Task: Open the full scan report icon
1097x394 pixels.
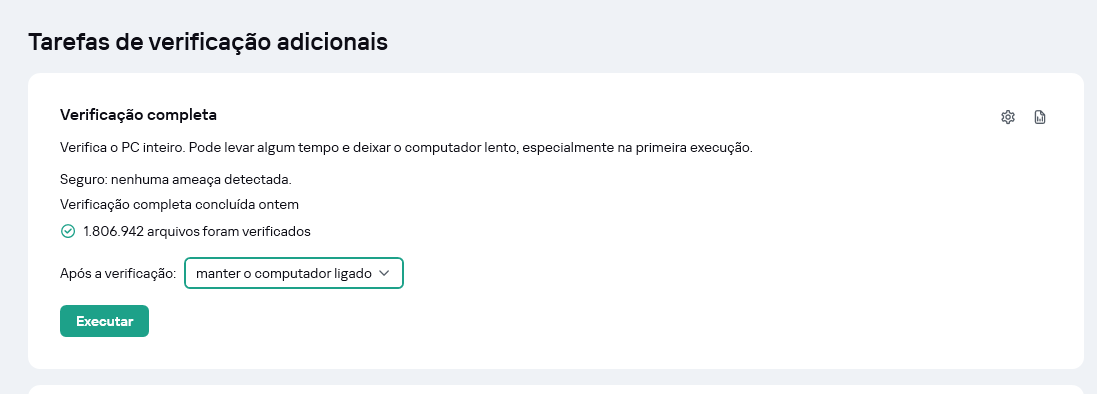Action: coord(1040,117)
